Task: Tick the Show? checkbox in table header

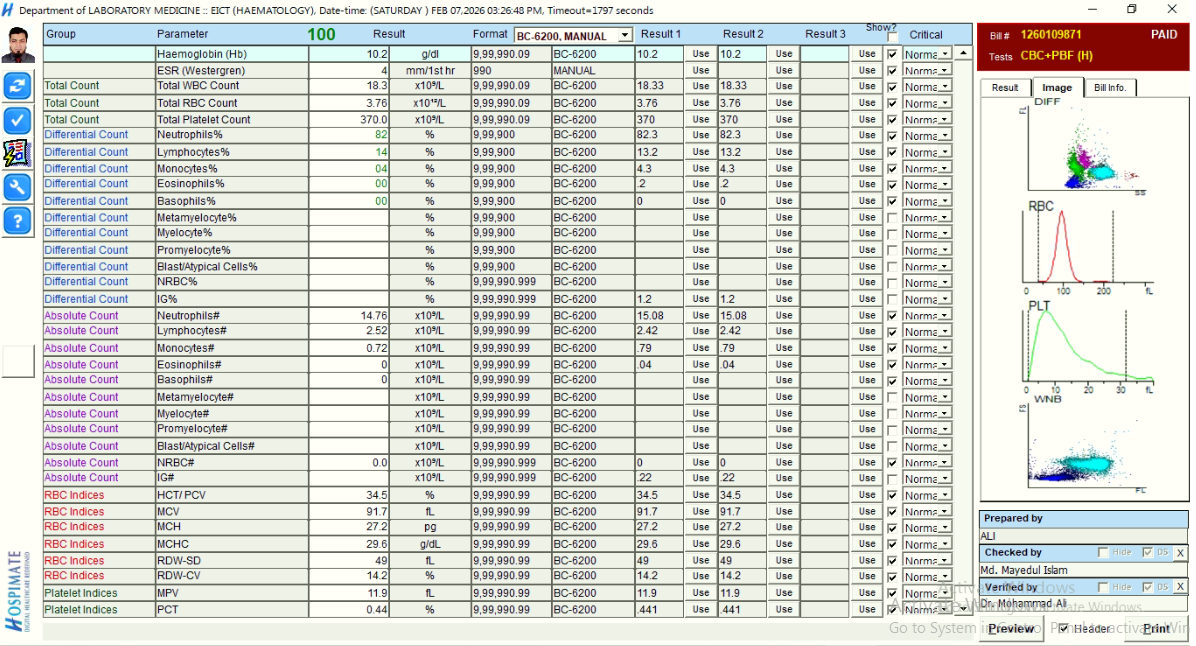Action: click(x=893, y=37)
